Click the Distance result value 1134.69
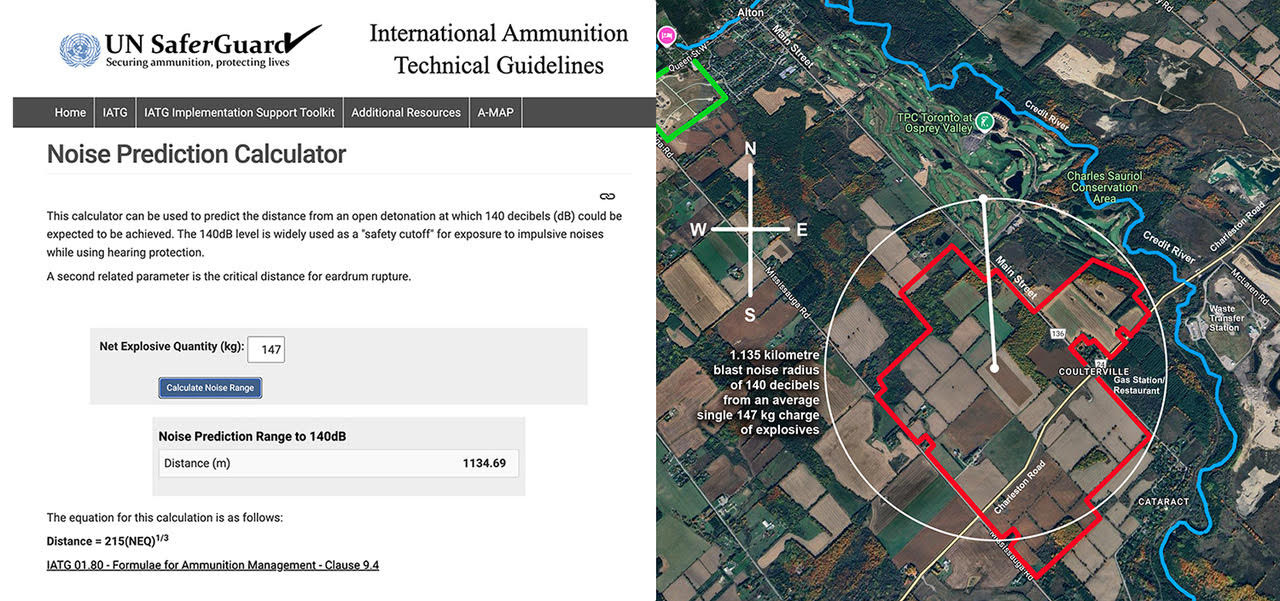This screenshot has width=1280, height=601. click(x=483, y=463)
